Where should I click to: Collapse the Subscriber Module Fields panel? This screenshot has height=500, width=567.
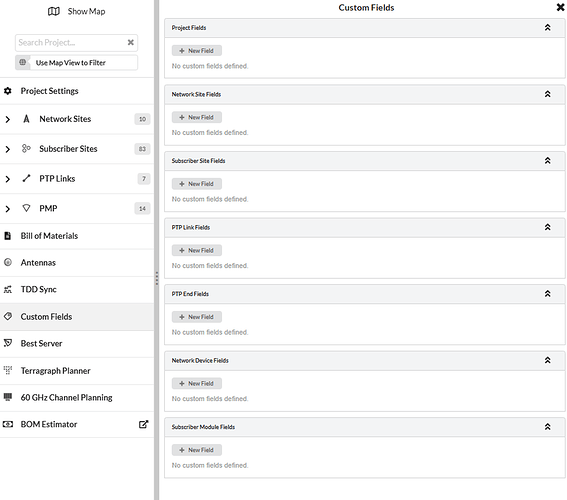547,427
